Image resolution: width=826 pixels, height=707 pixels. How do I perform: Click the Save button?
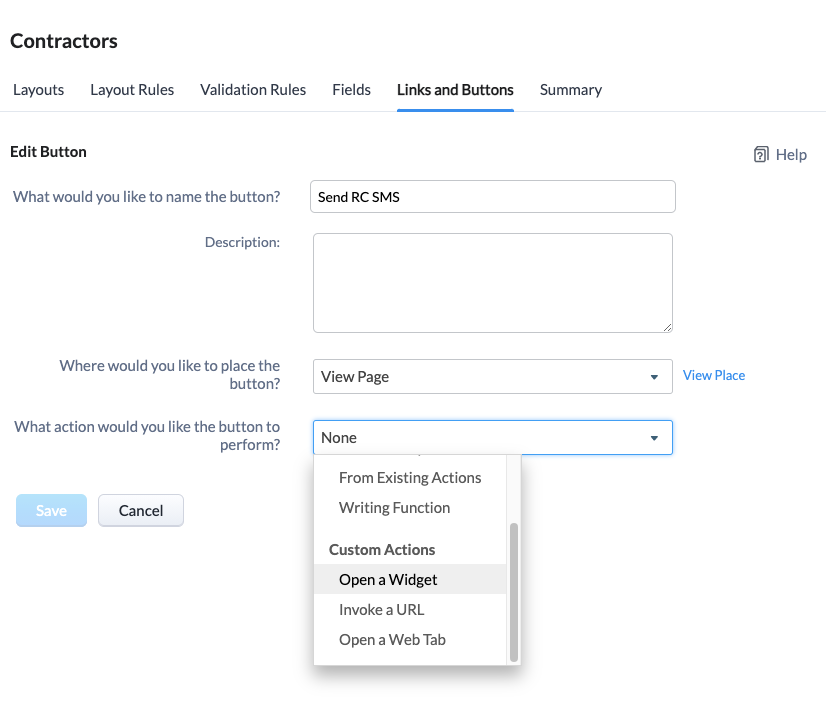pyautogui.click(x=51, y=510)
